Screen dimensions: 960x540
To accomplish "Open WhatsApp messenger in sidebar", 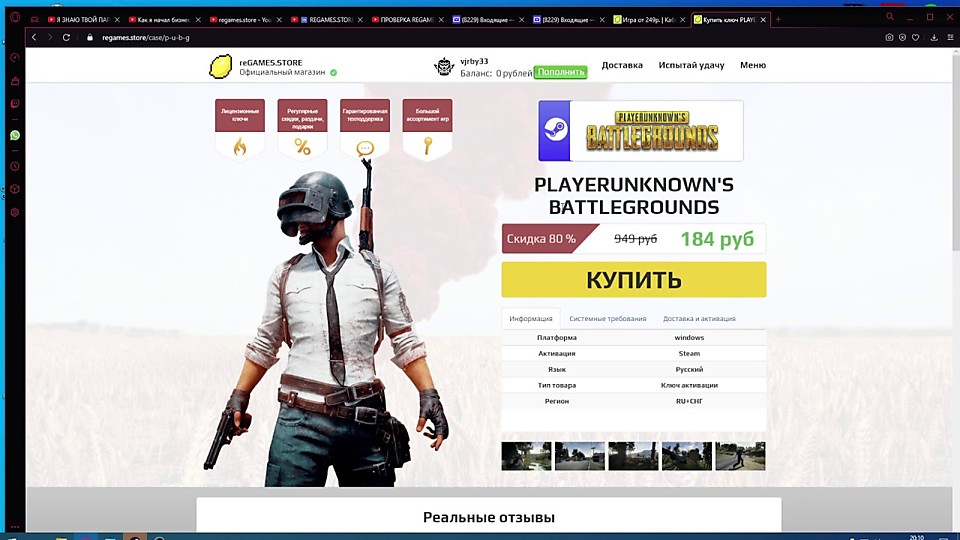I will tap(15, 135).
